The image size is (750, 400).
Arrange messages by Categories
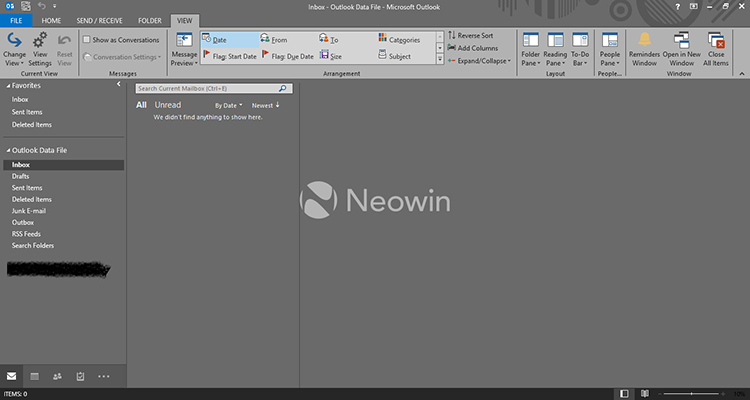coord(399,40)
